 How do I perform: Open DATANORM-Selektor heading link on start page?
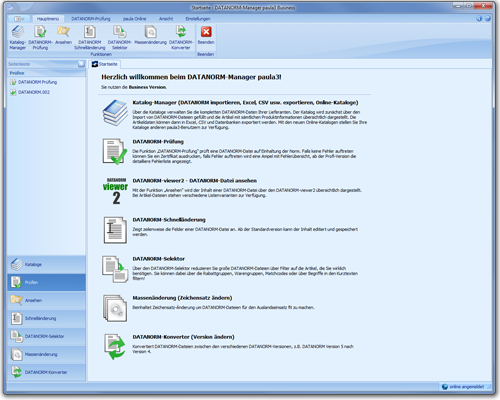[x=159, y=259]
